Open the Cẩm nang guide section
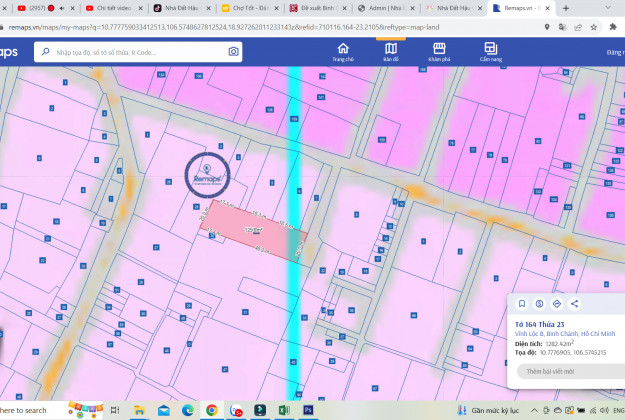Viewport: 625px width, 420px height. click(491, 51)
